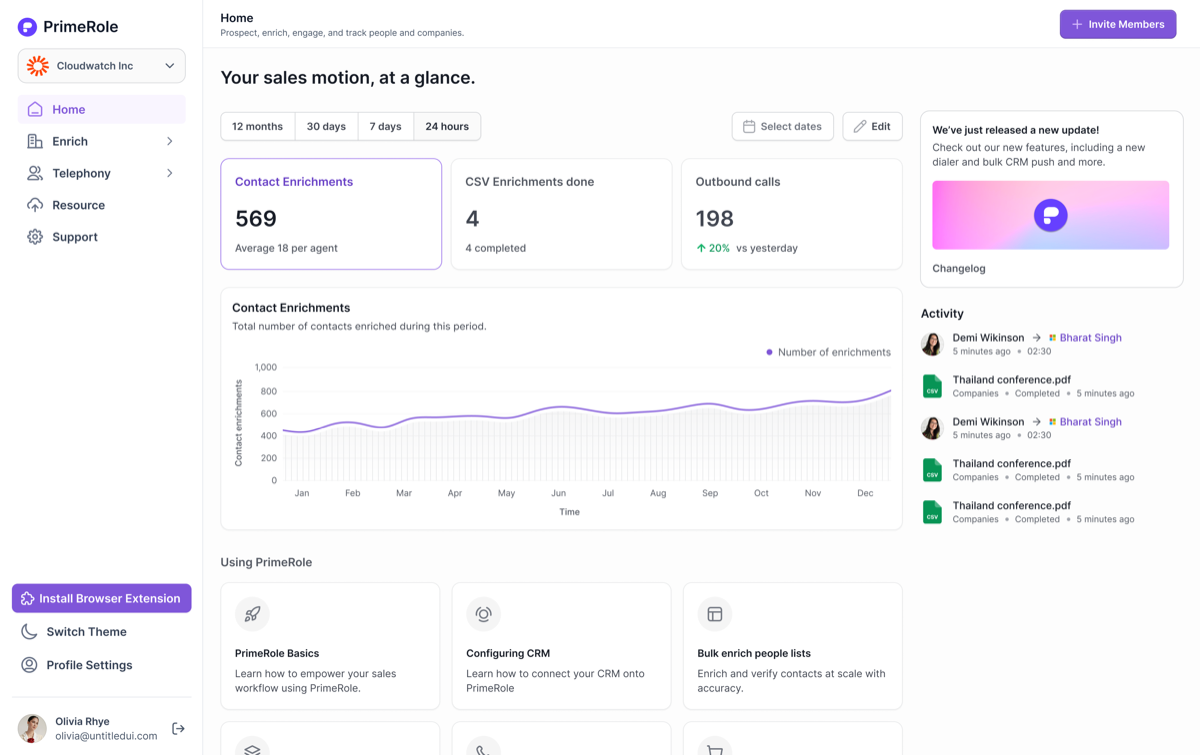Open the Cloudwatch Inc workspace dropdown
1200x755 pixels.
click(x=101, y=66)
